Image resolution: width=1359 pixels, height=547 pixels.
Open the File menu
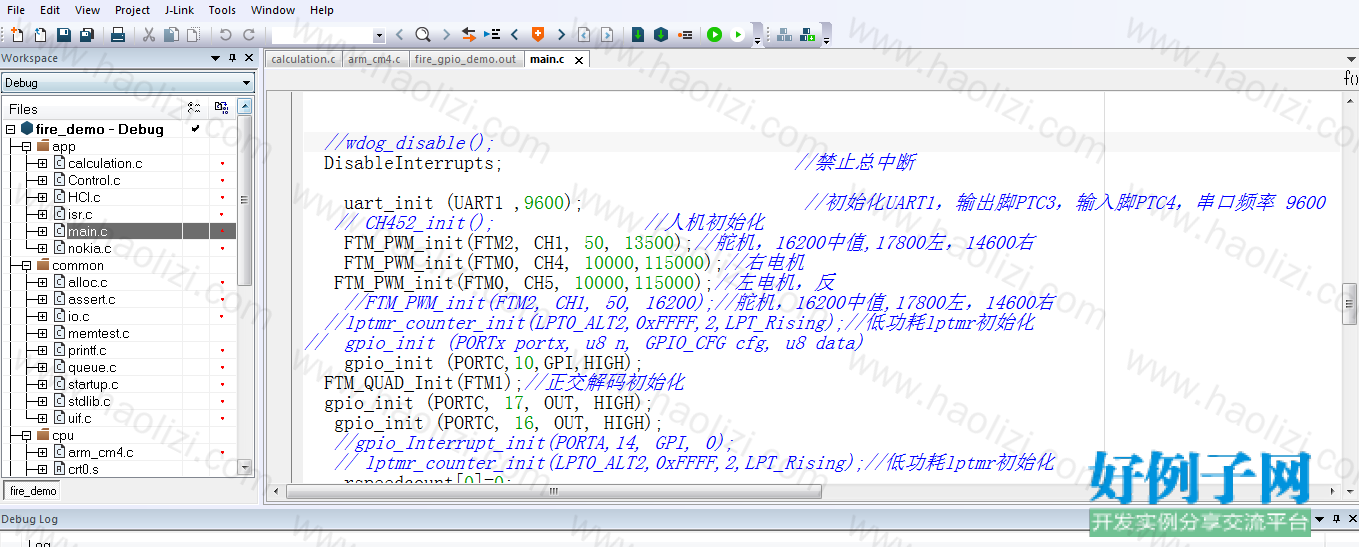pyautogui.click(x=16, y=10)
